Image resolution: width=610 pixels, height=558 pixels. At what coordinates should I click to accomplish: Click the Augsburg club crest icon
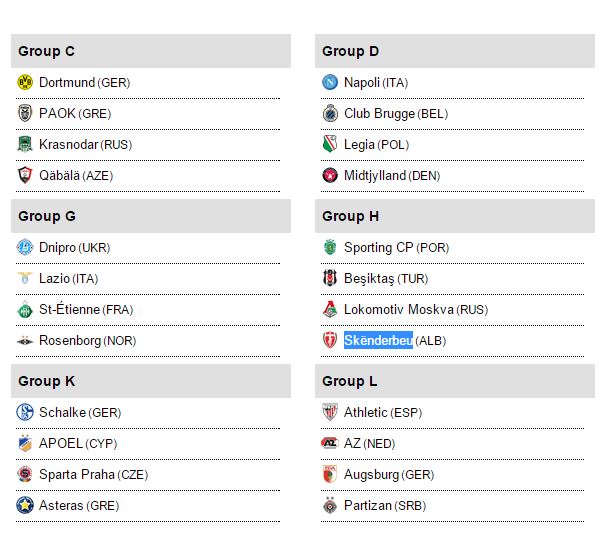(x=330, y=474)
